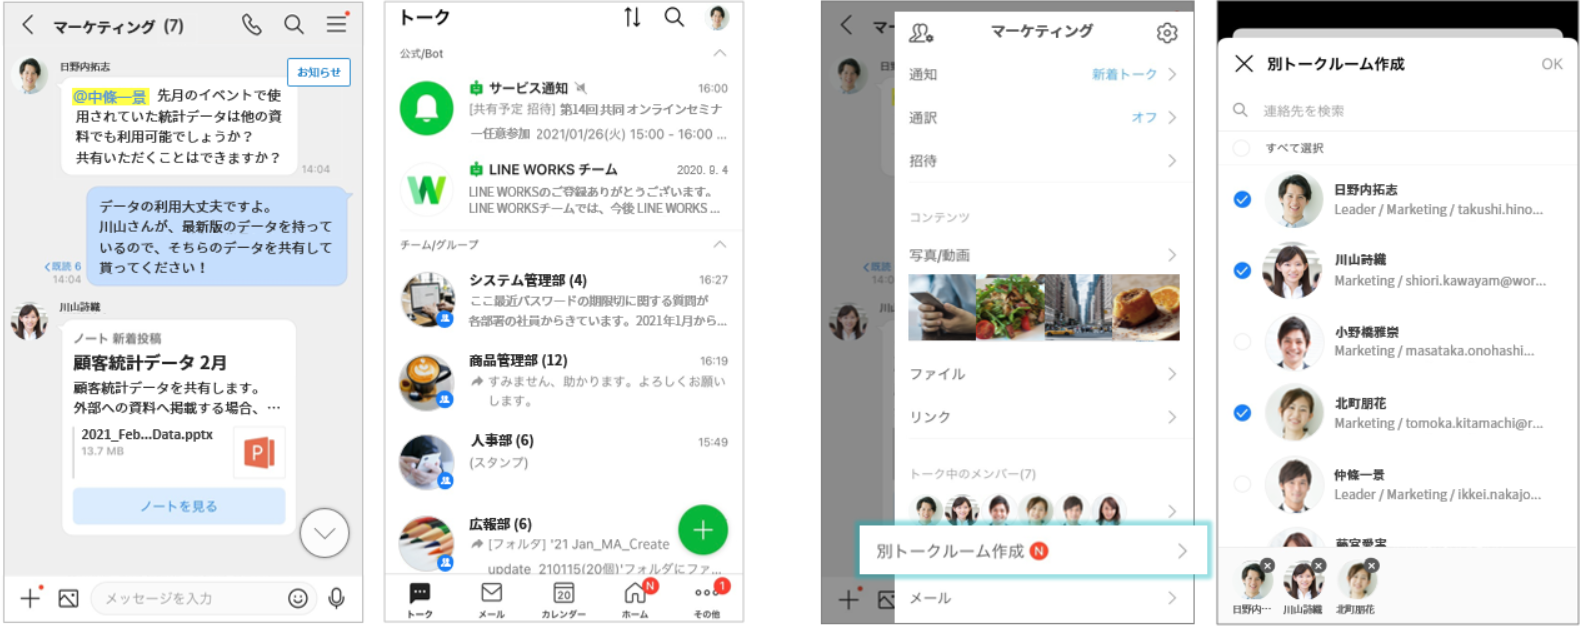The width and height of the screenshot is (1582, 628).
Task: Collapse the 公式/Bot section
Action: [719, 53]
